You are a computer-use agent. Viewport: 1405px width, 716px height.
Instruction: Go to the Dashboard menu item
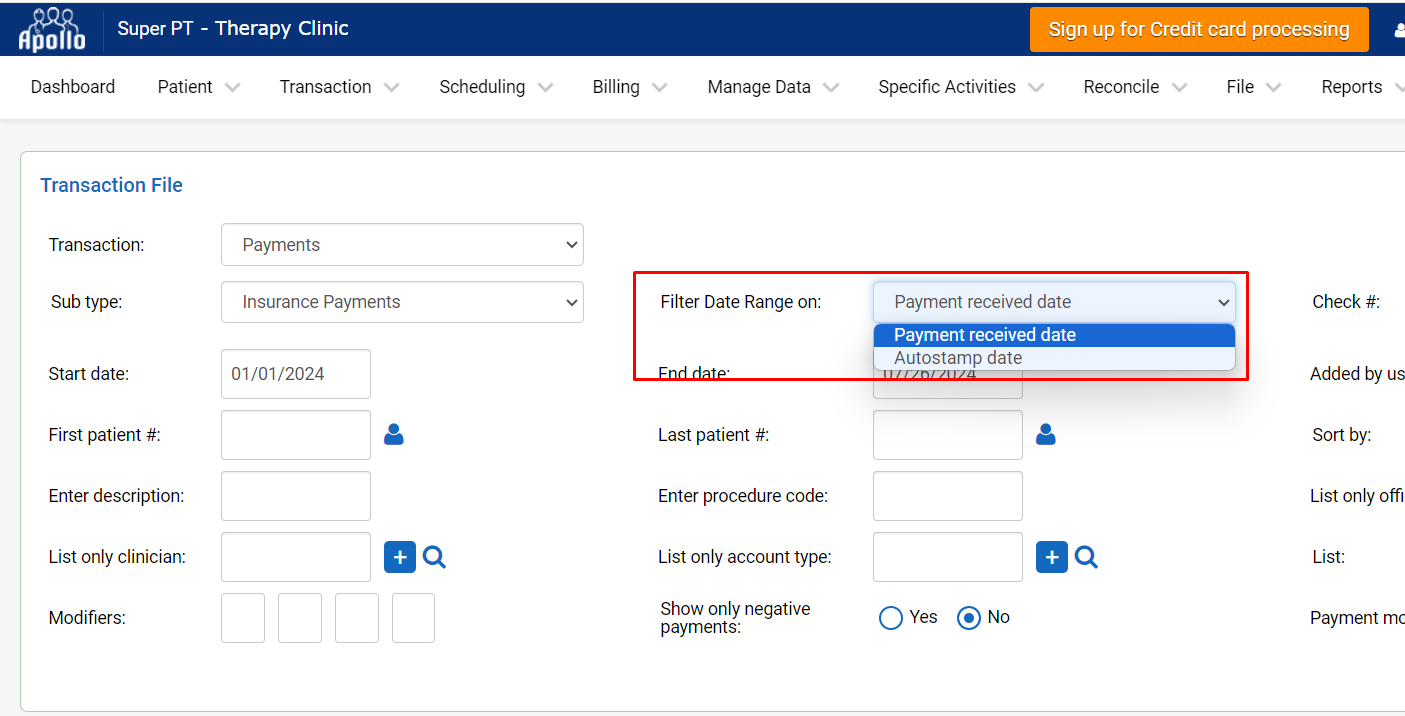point(73,87)
